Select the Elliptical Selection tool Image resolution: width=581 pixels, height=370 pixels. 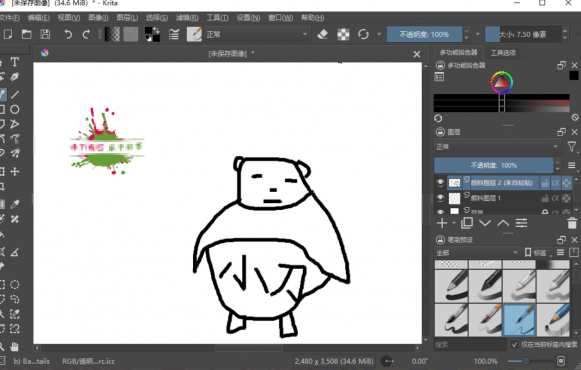click(x=14, y=284)
